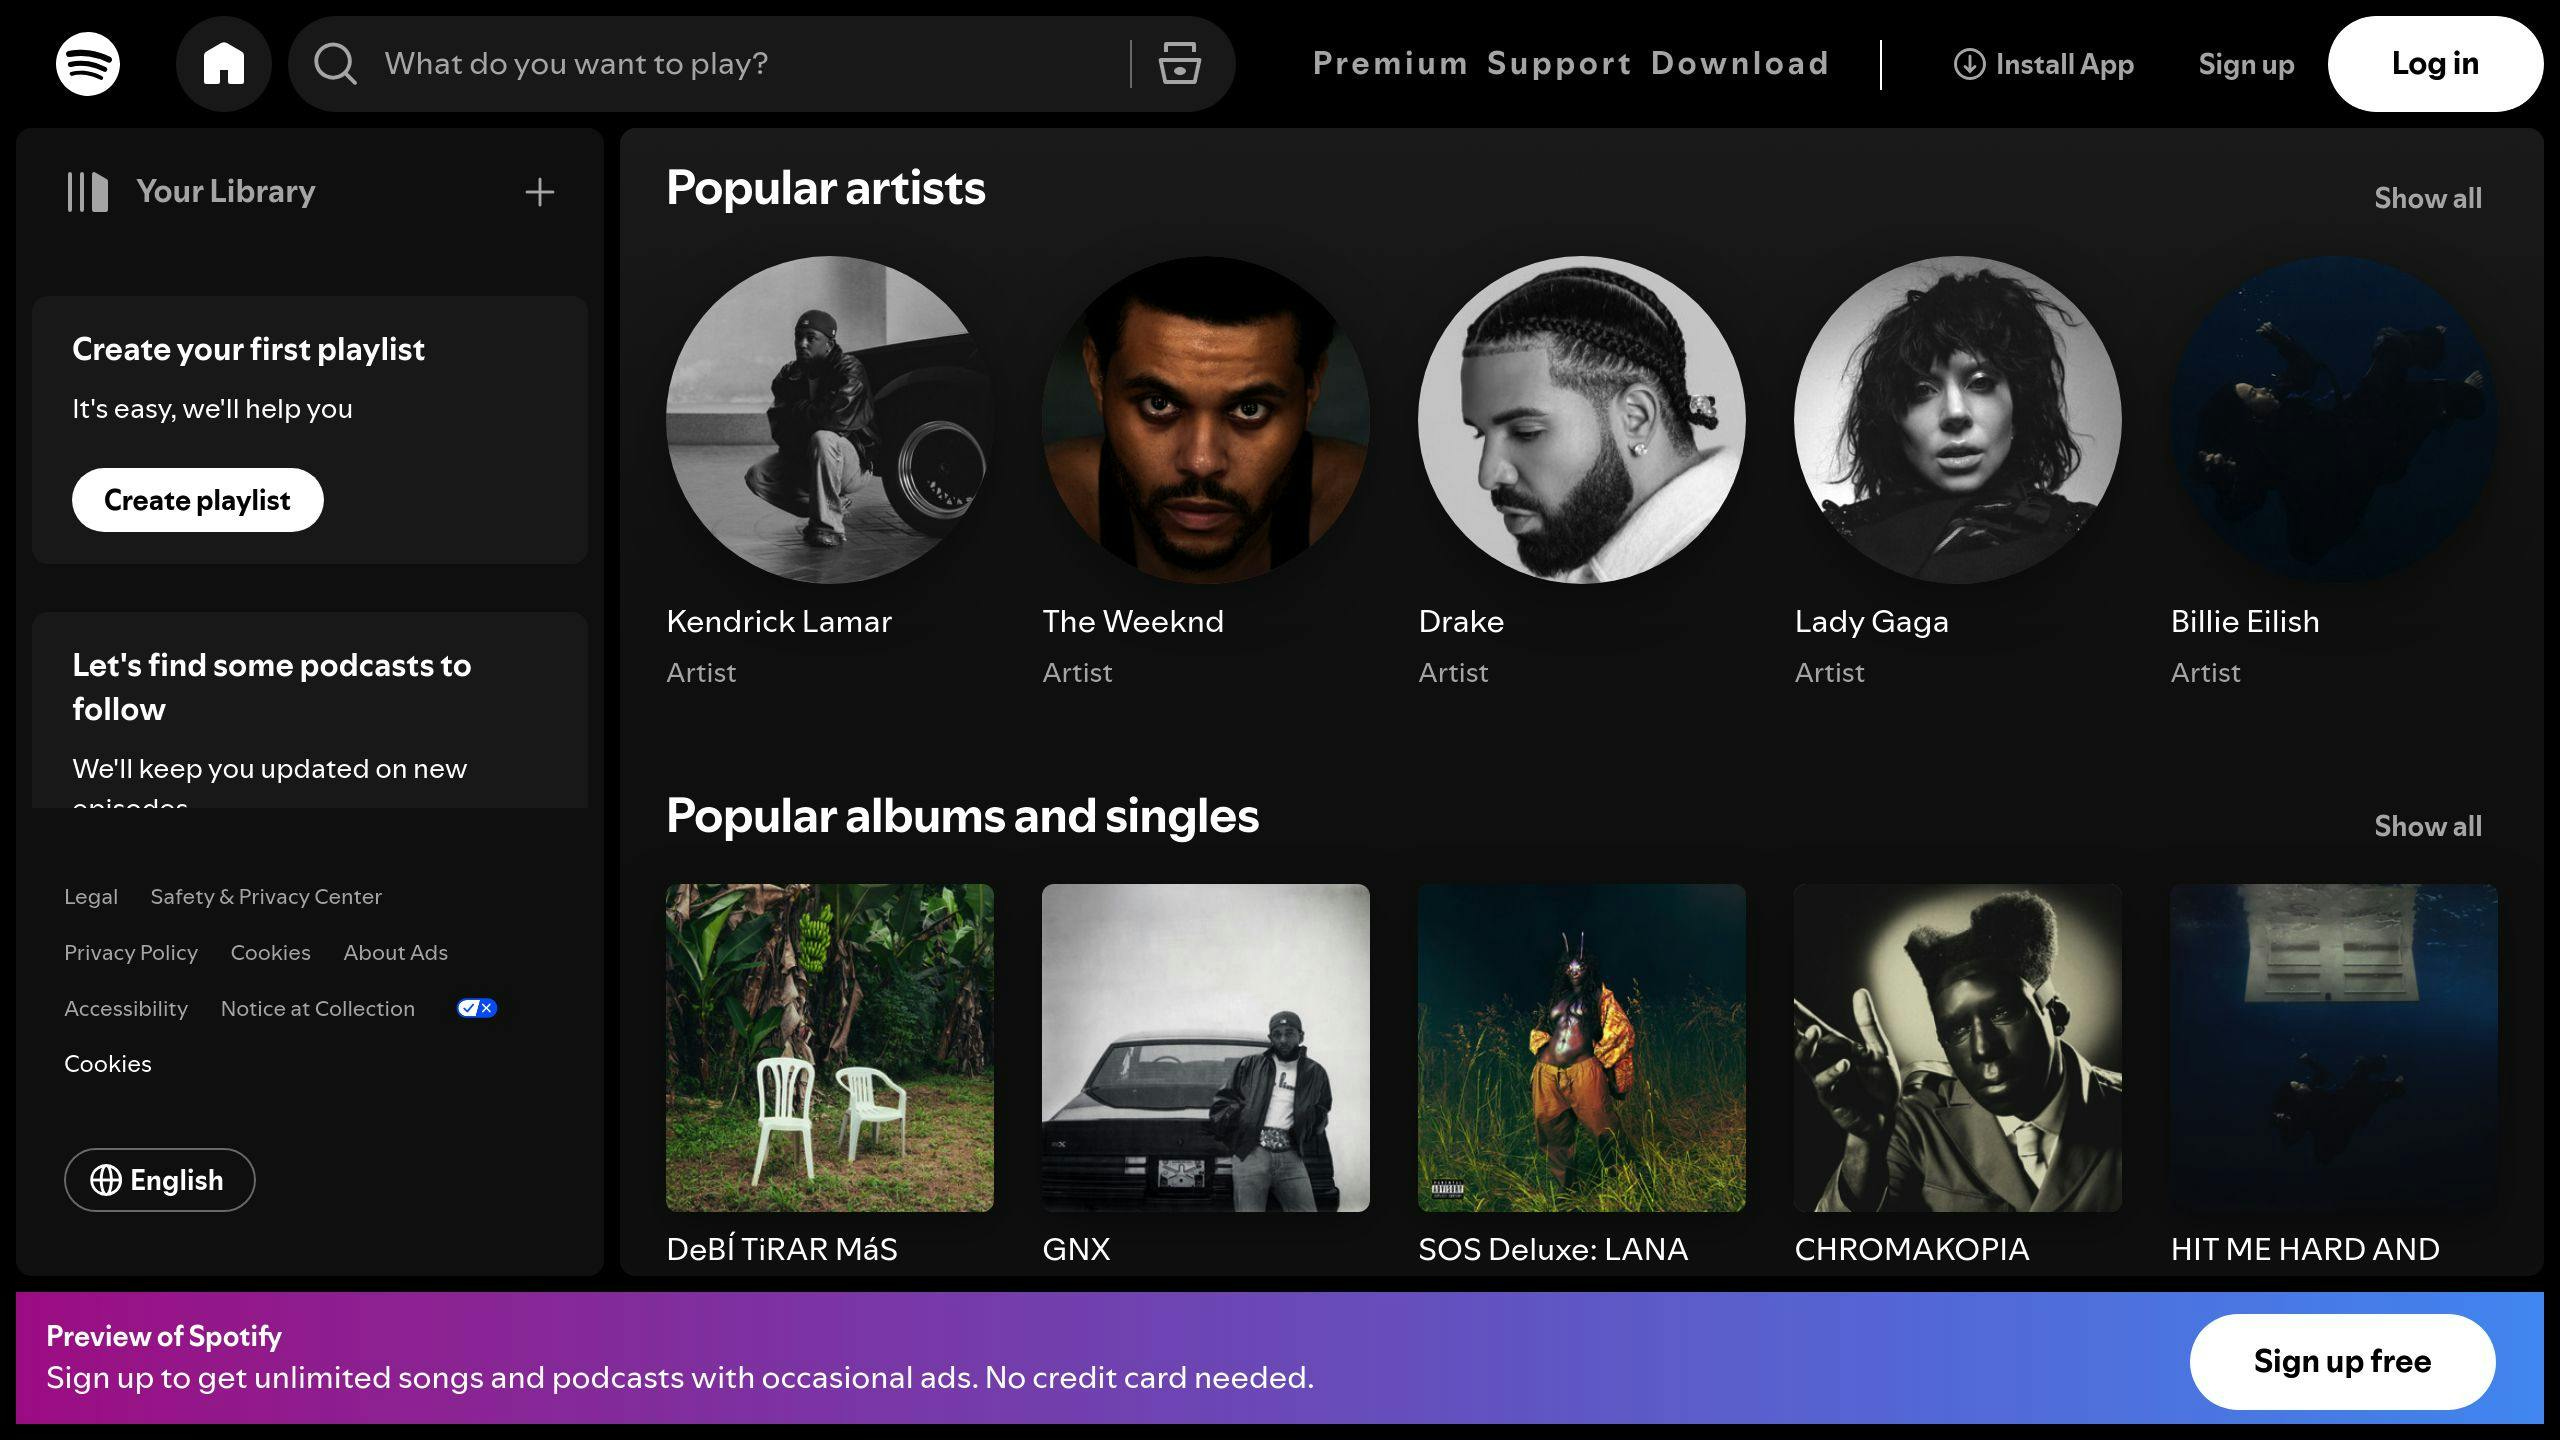Toggle the privacy choices check icon

coord(476,1008)
